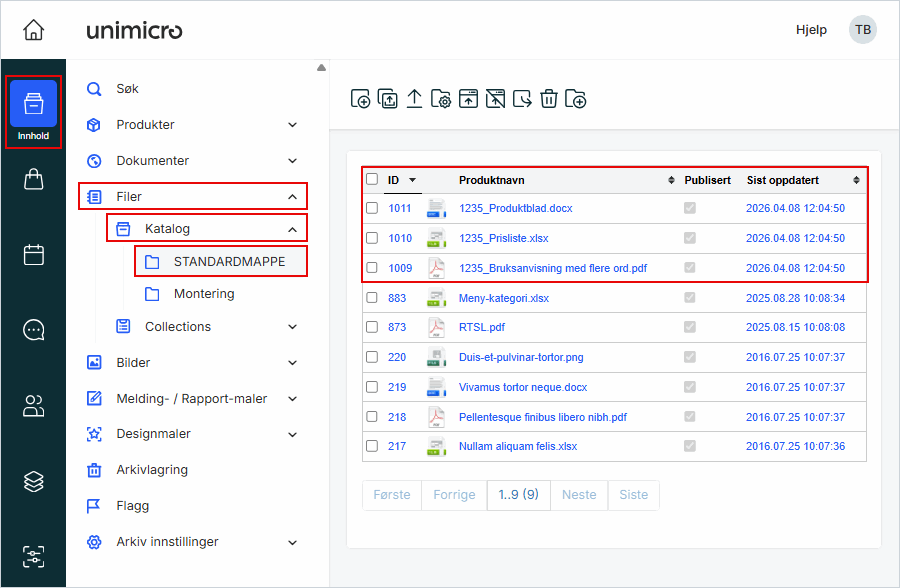The height and width of the screenshot is (588, 900).
Task: Open the Arkivlagring menu item
Action: pos(152,470)
